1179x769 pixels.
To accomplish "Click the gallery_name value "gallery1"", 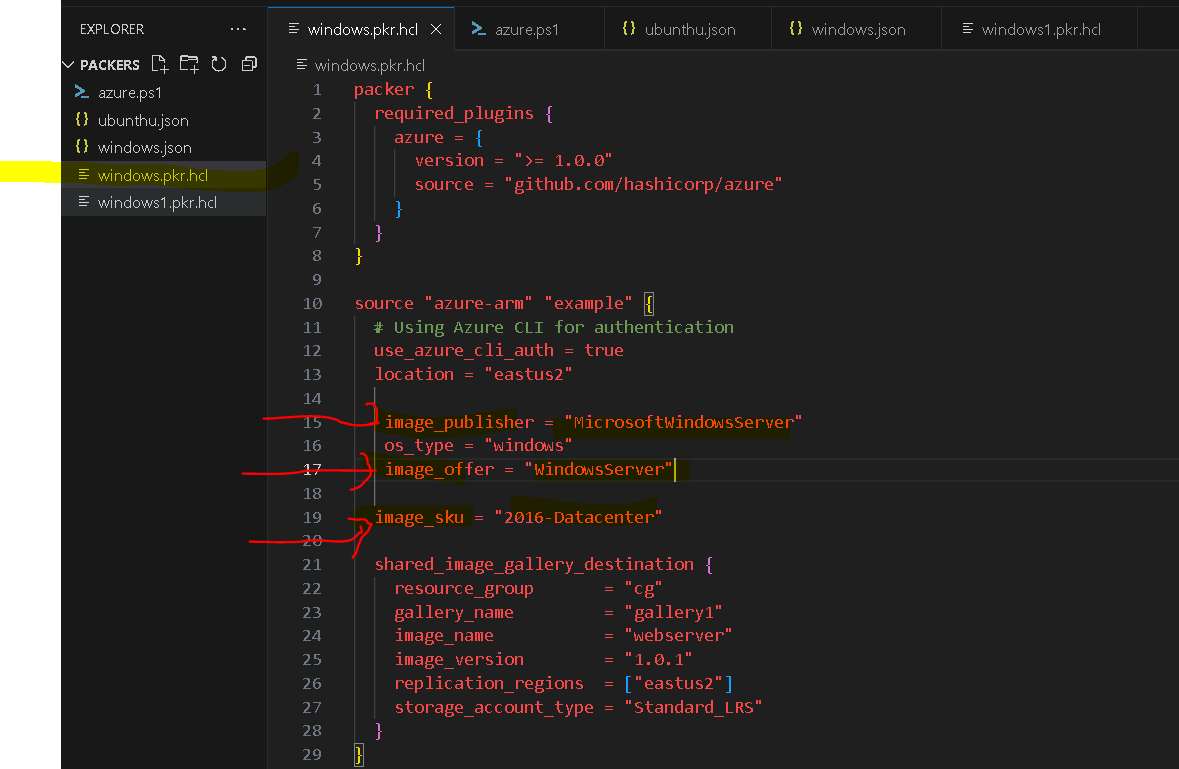I will [x=674, y=613].
